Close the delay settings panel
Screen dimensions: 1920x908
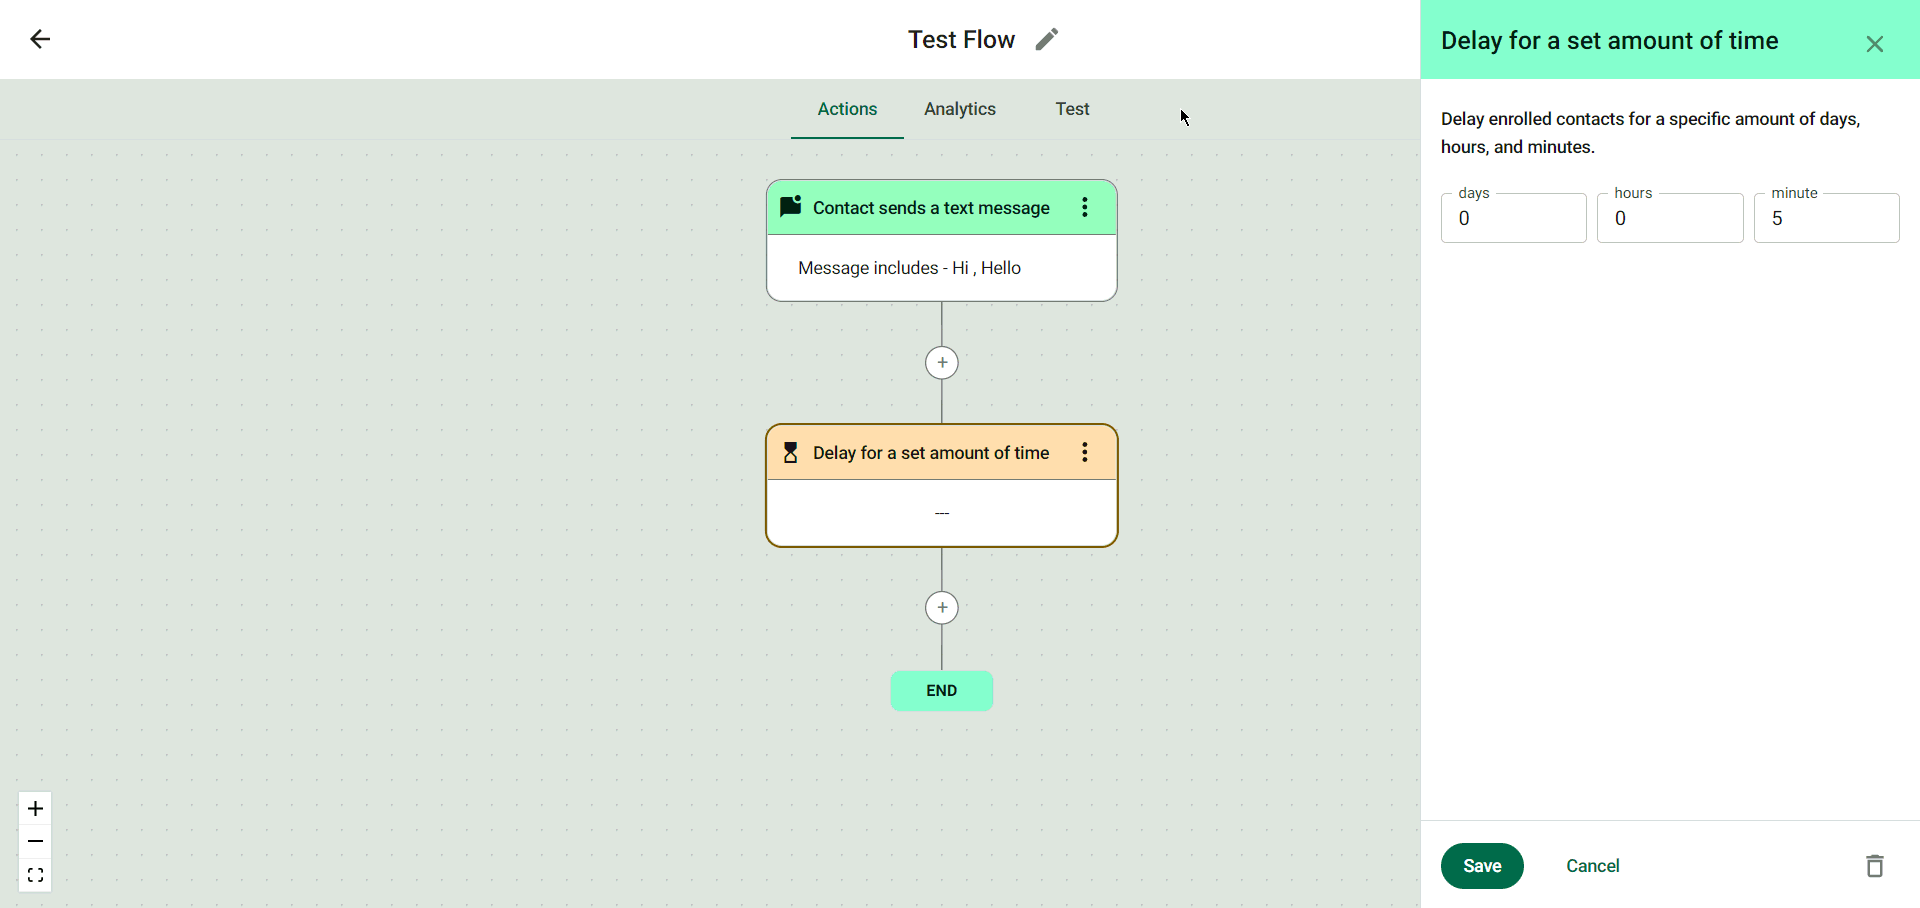1874,44
